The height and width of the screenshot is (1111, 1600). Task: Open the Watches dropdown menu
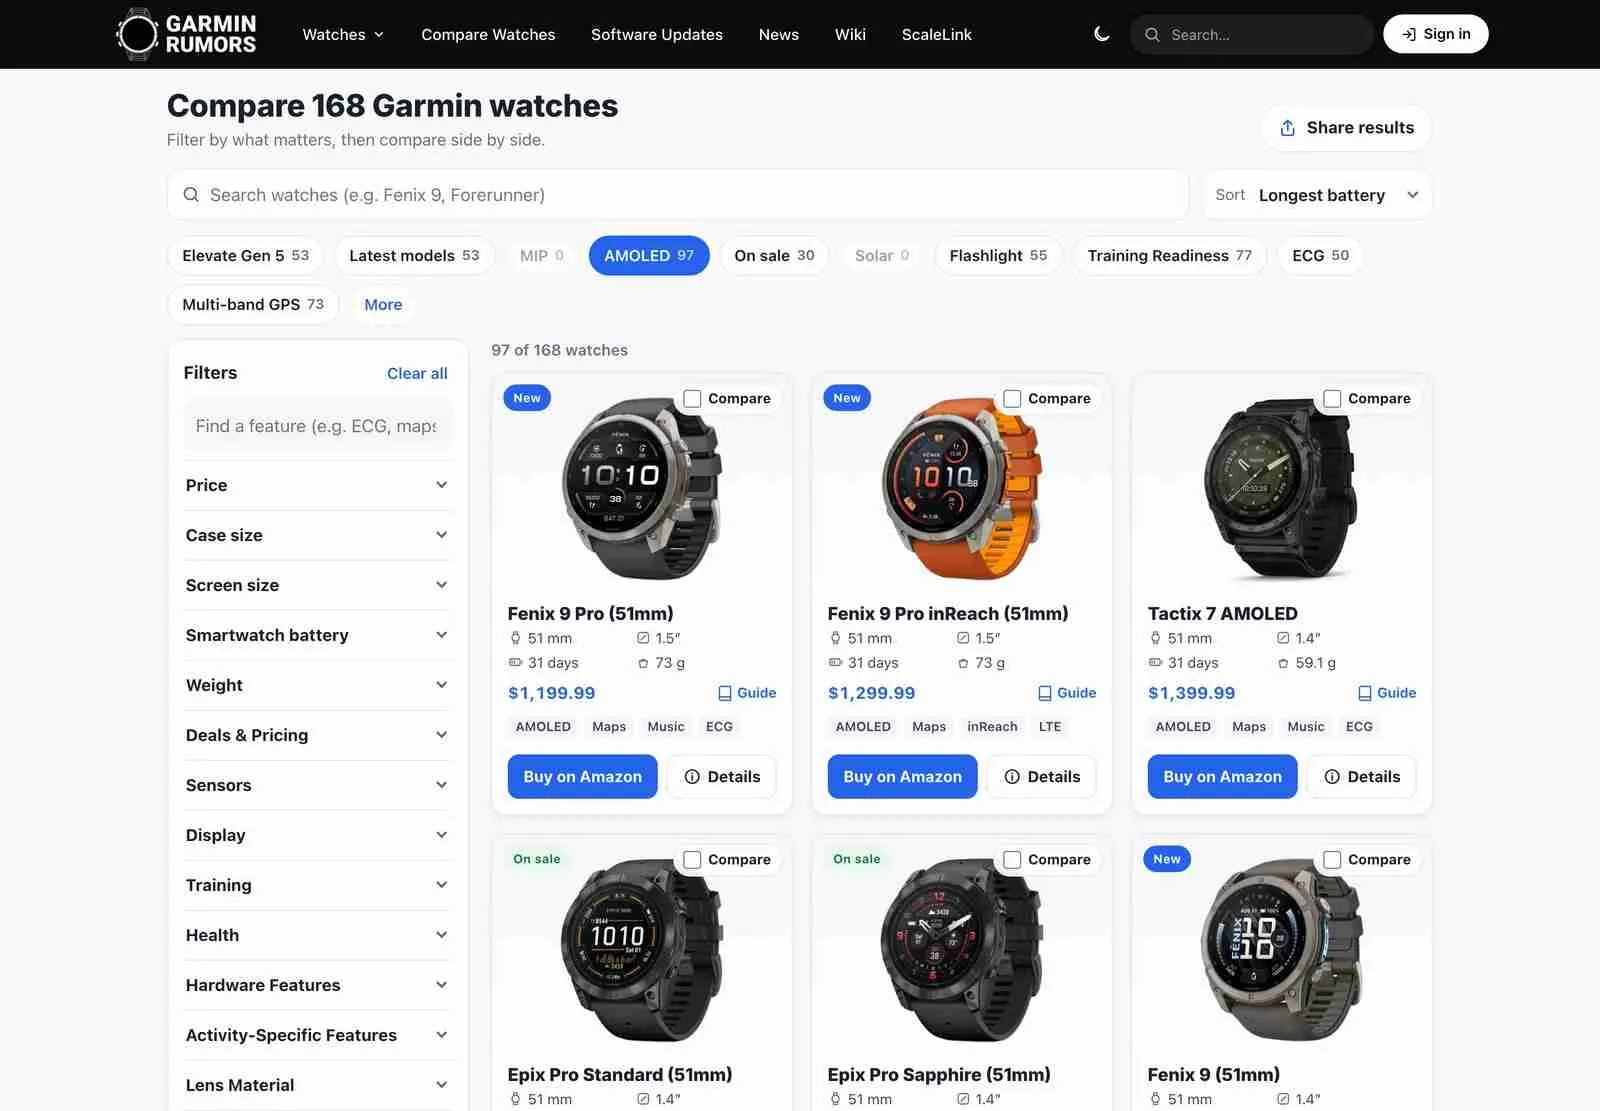343,34
